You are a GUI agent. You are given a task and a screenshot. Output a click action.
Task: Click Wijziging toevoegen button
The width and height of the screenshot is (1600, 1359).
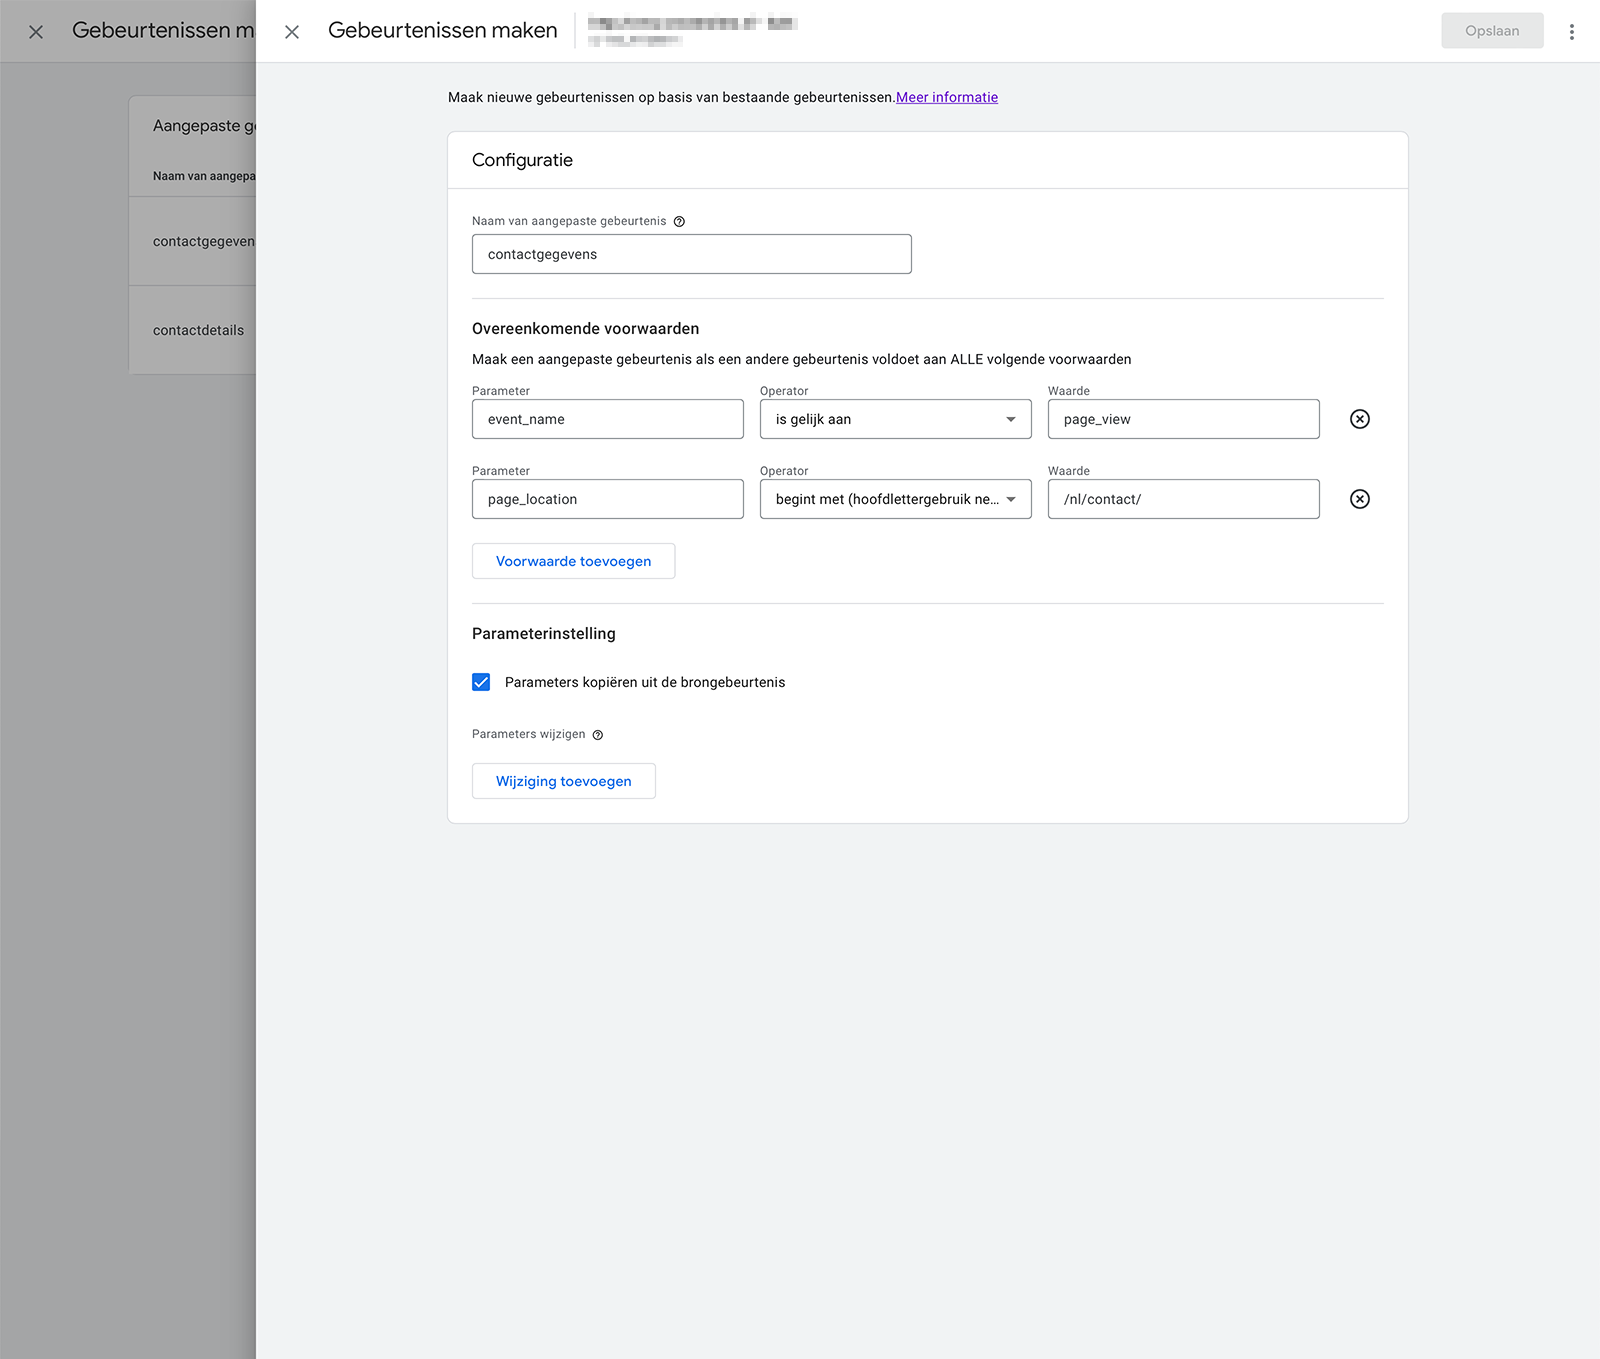coord(564,781)
